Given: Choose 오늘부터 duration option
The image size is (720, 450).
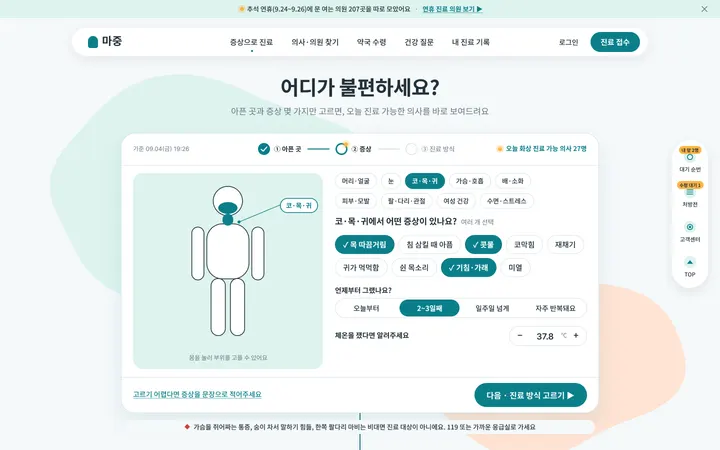Looking at the screenshot, I should click(x=366, y=308).
